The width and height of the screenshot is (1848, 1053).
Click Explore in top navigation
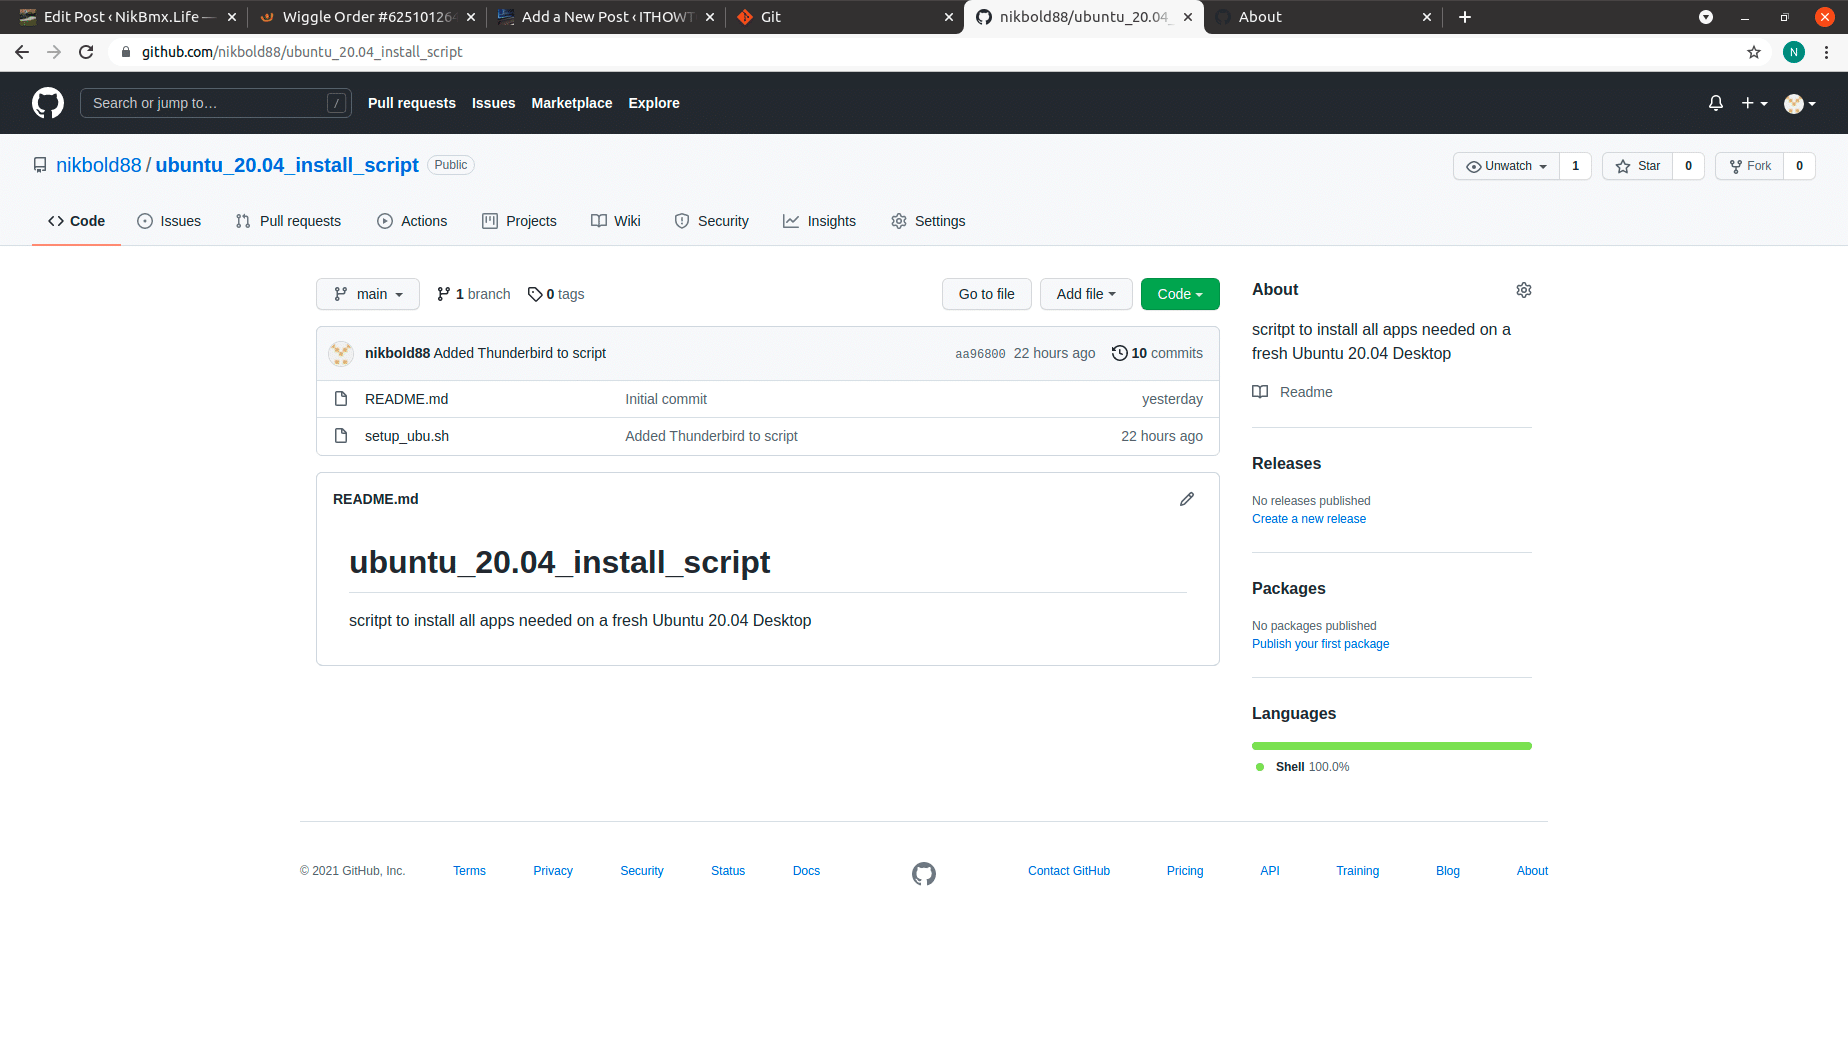pyautogui.click(x=654, y=103)
